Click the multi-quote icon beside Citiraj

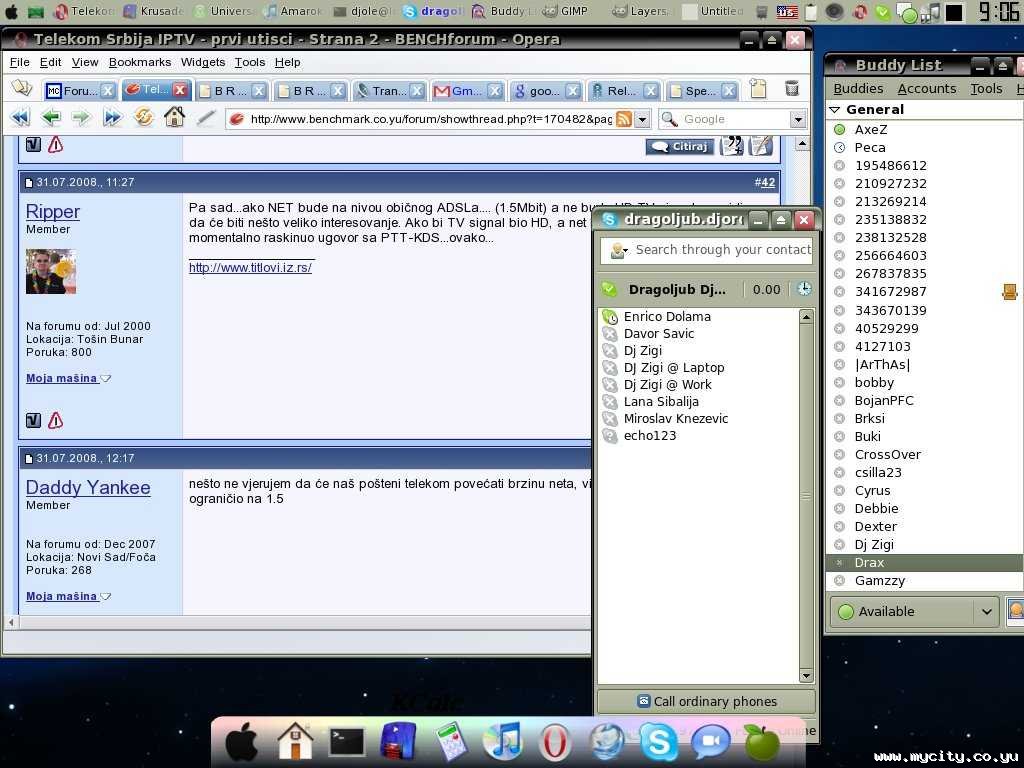coord(731,146)
